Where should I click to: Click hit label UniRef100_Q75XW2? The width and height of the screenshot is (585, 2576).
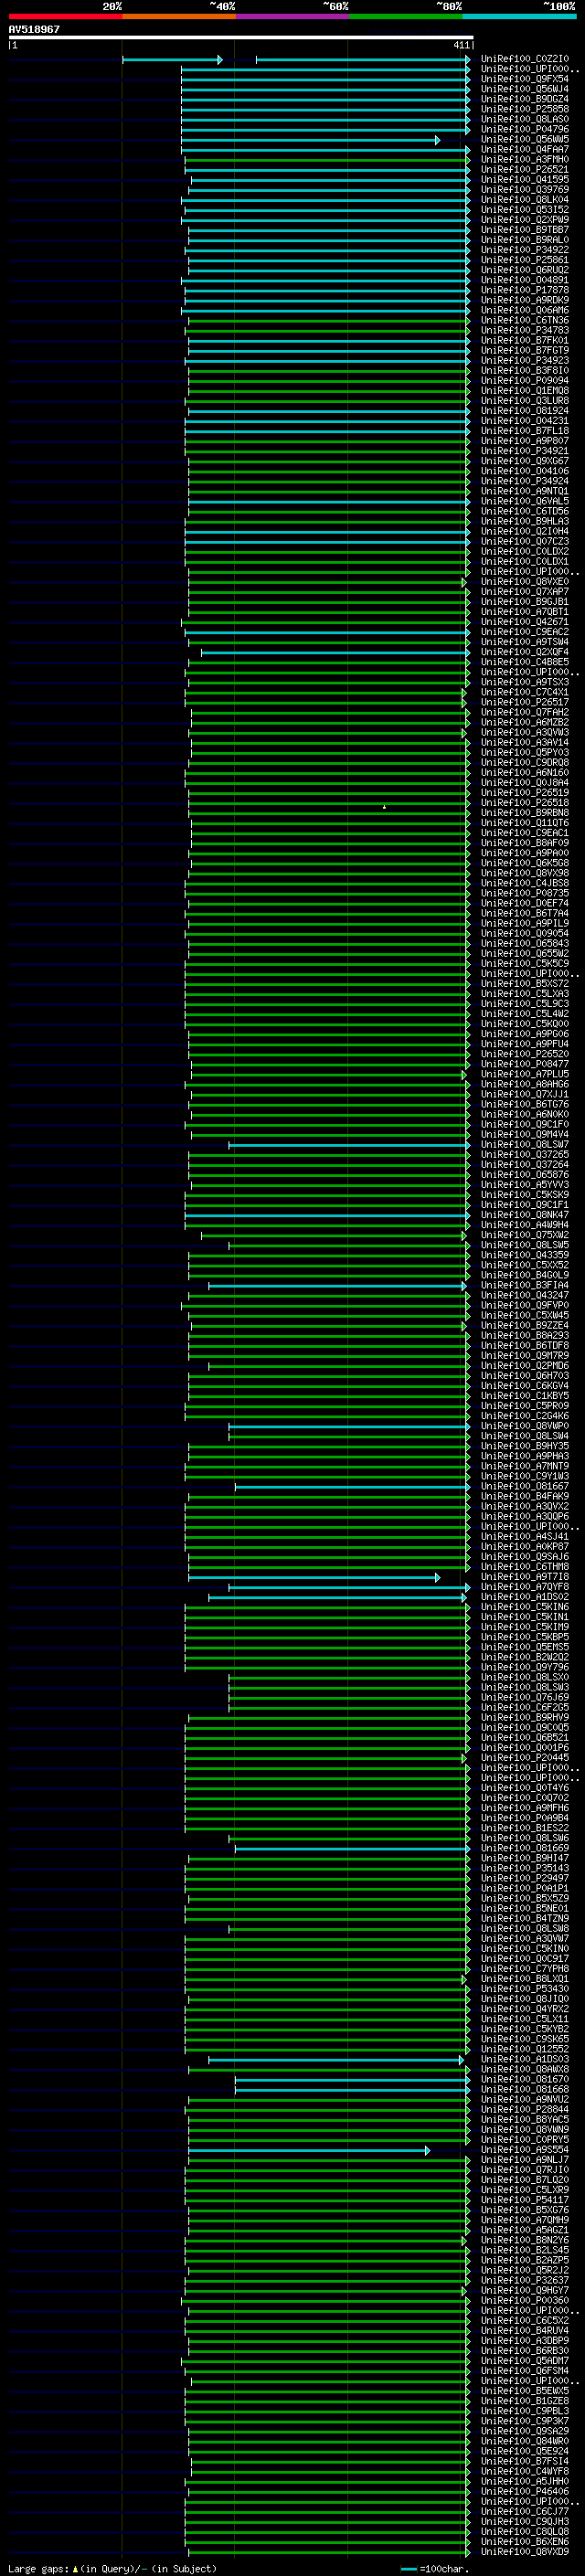point(525,1234)
